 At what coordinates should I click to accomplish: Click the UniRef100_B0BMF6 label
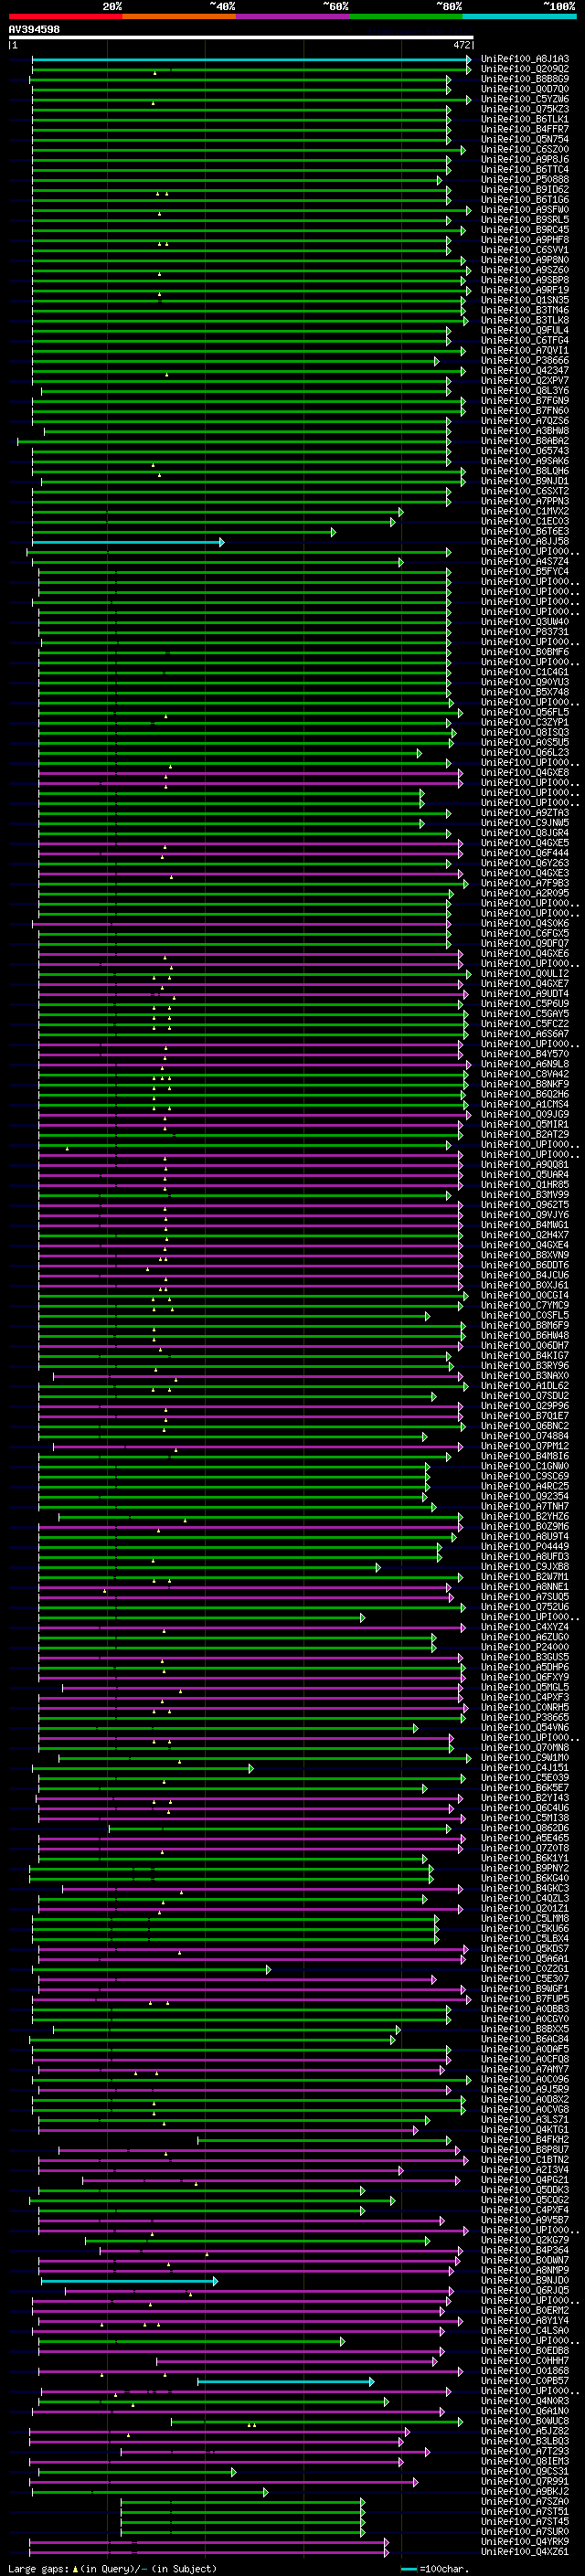pyautogui.click(x=525, y=652)
